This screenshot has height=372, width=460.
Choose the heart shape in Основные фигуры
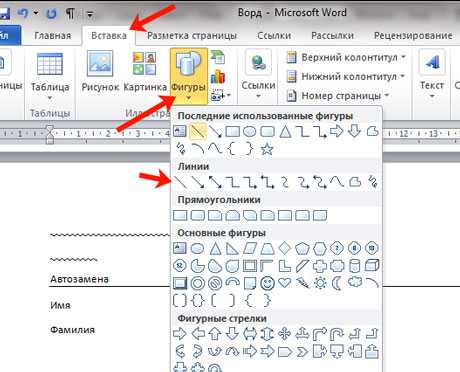tap(285, 283)
